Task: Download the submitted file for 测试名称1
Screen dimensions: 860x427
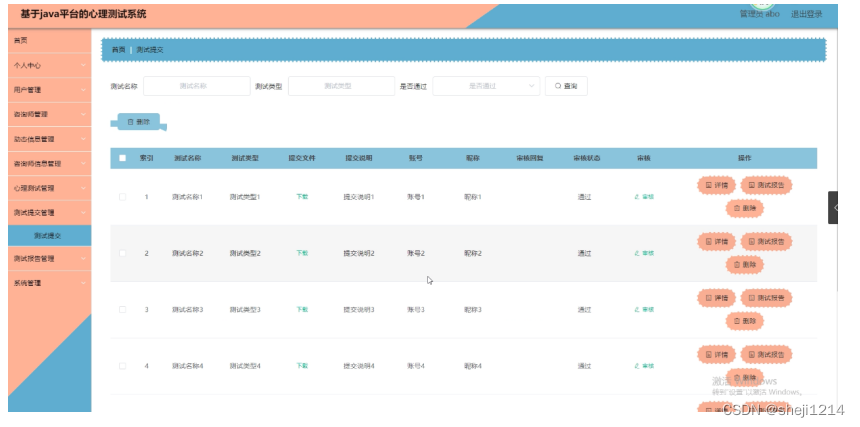Action: [302, 196]
